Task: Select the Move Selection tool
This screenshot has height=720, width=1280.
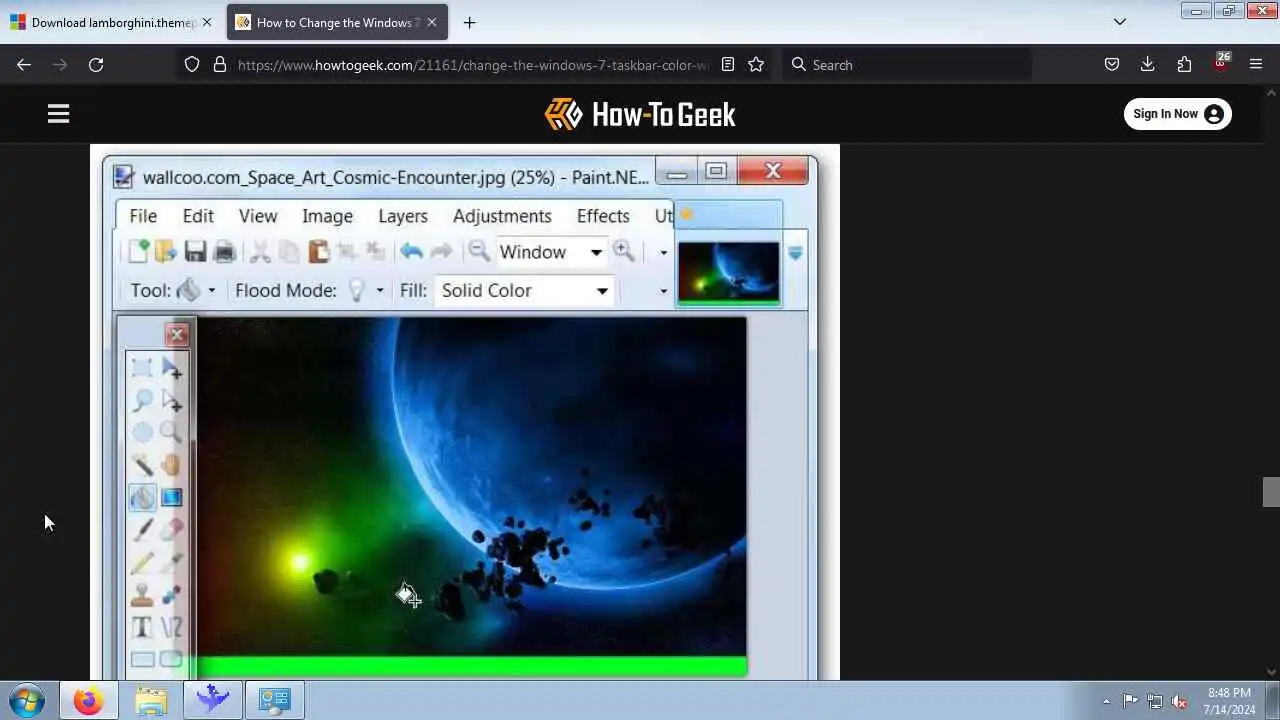Action: [172, 401]
